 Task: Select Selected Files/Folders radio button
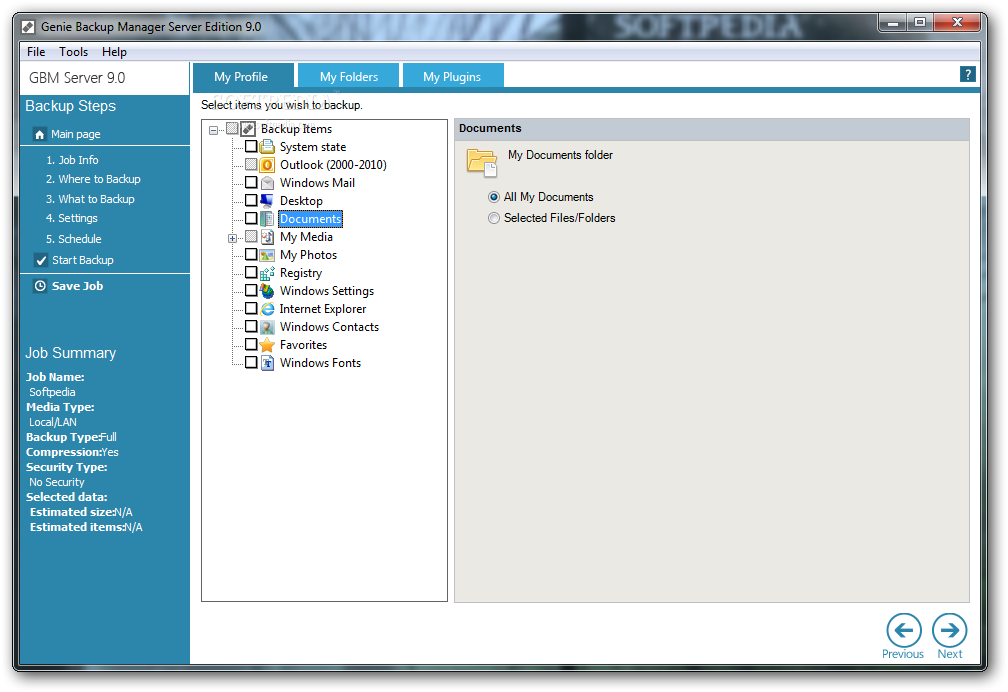494,219
